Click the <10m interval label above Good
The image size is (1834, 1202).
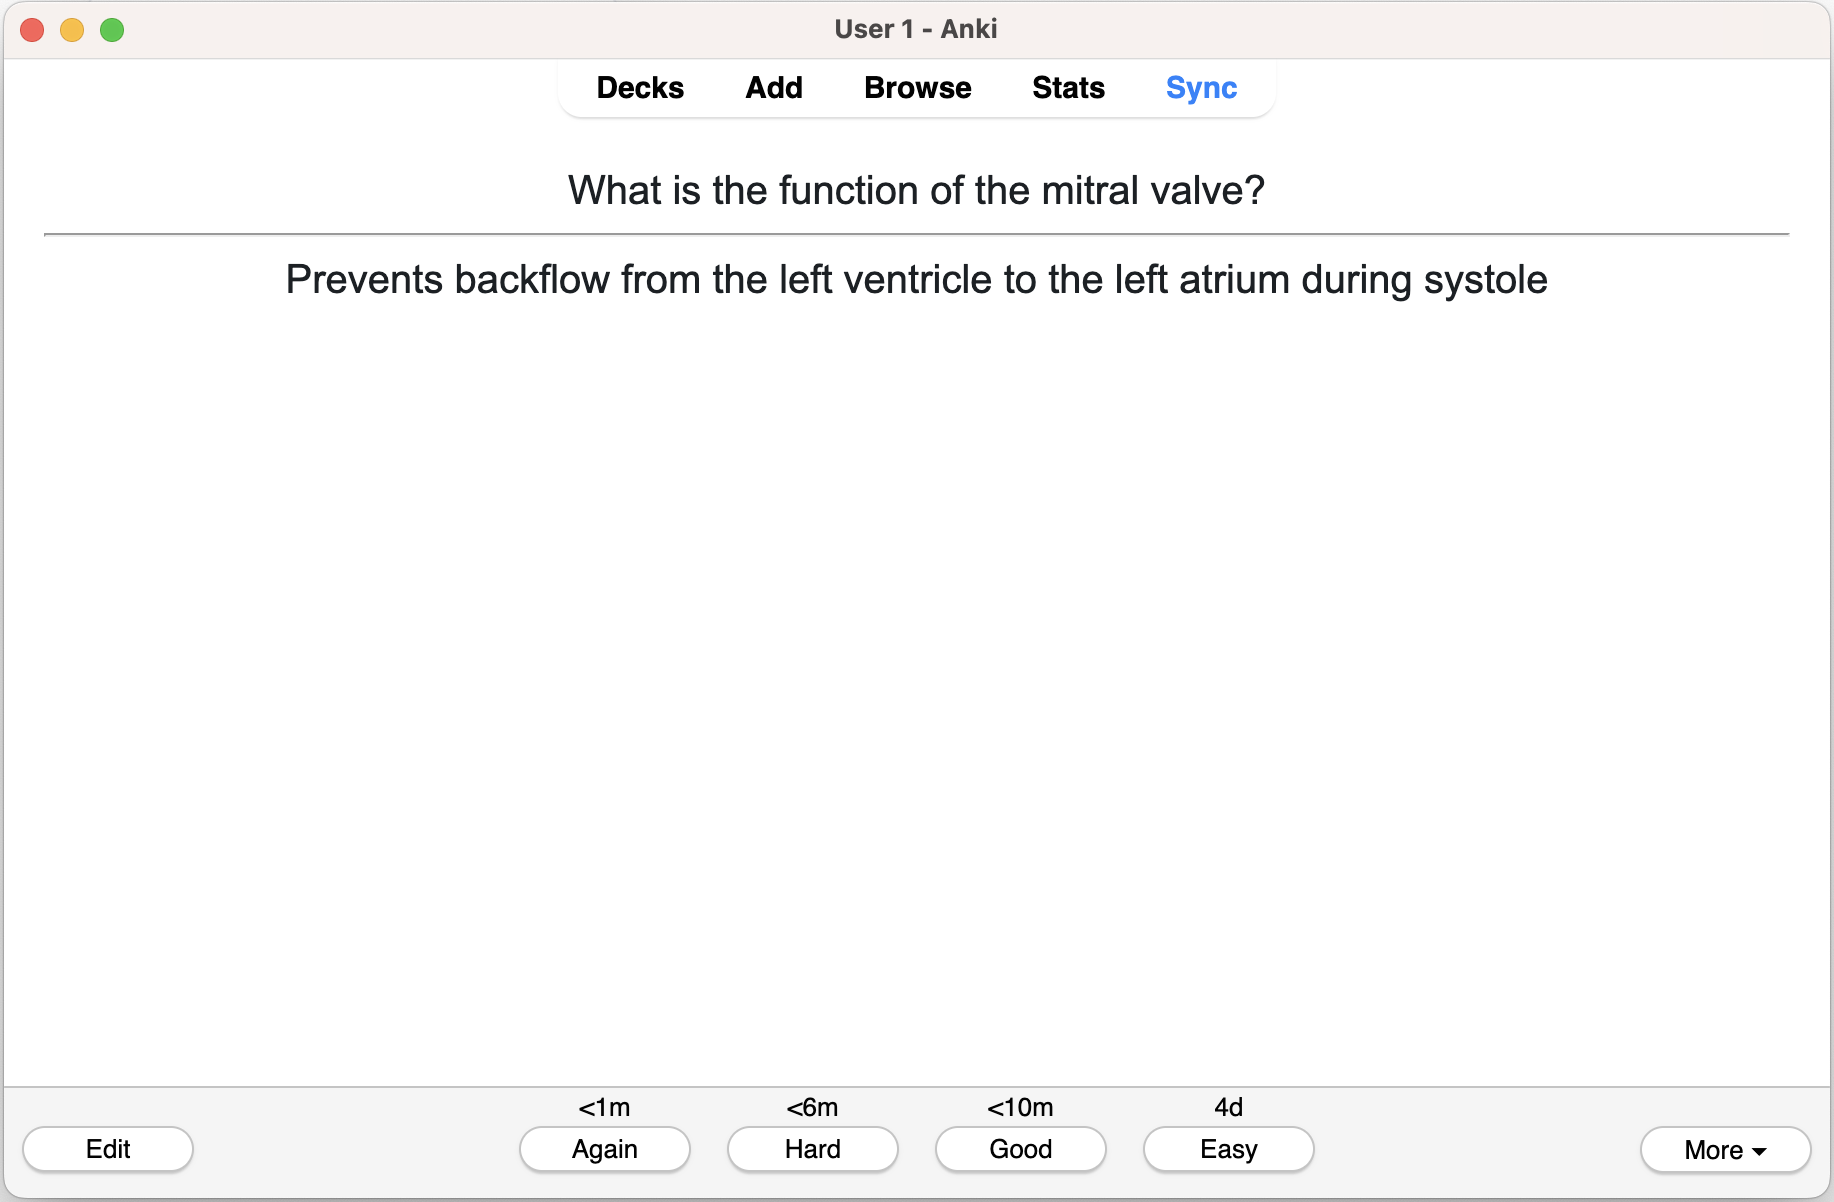coord(1021,1107)
